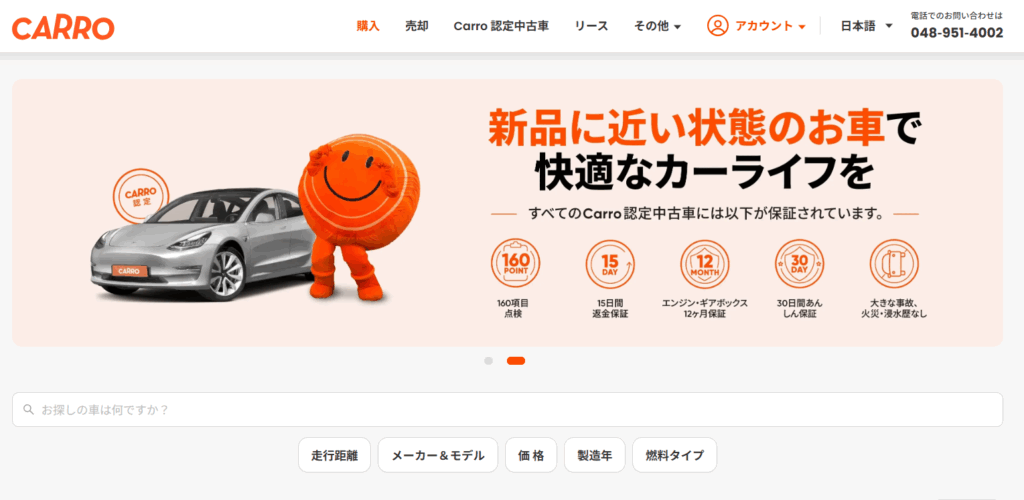
Task: Open the メーカー＆モデル filter
Action: pos(438,455)
